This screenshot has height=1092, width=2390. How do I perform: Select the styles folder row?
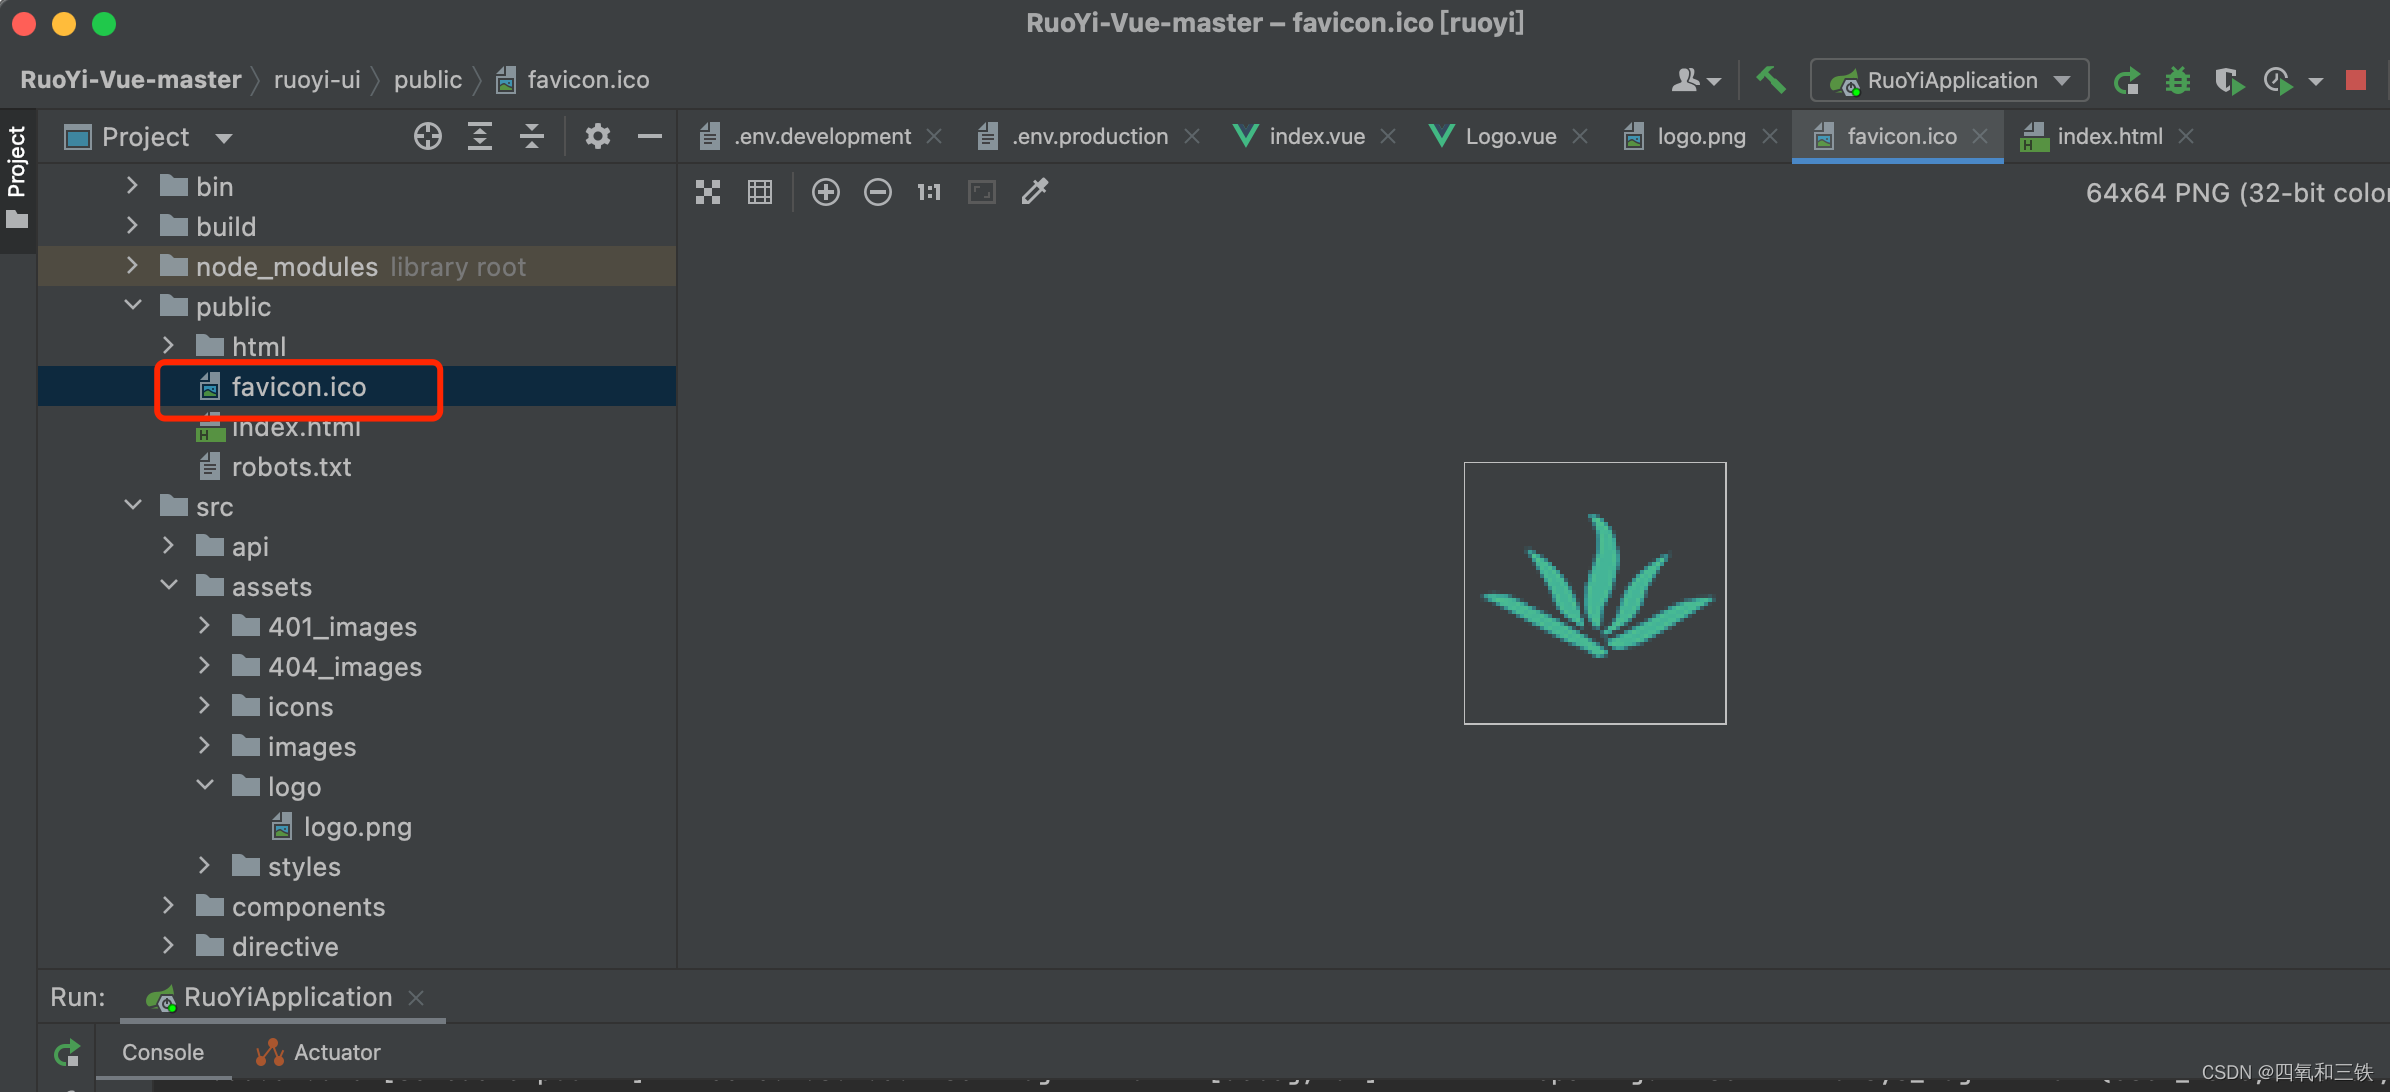tap(357, 866)
